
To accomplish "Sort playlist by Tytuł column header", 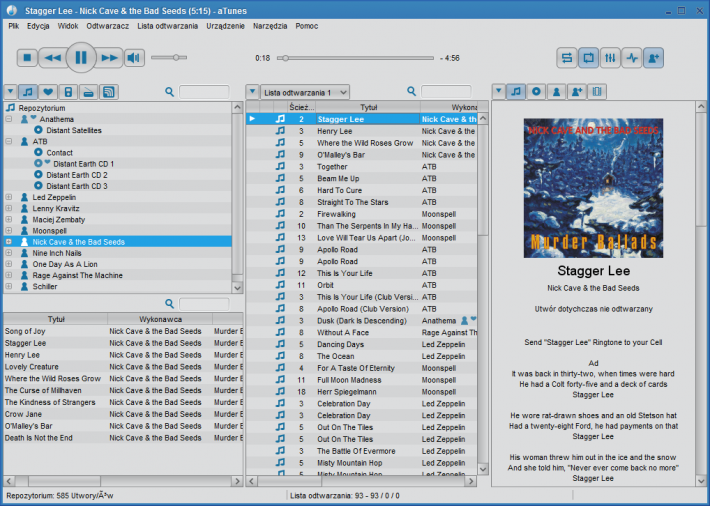I will tap(368, 107).
